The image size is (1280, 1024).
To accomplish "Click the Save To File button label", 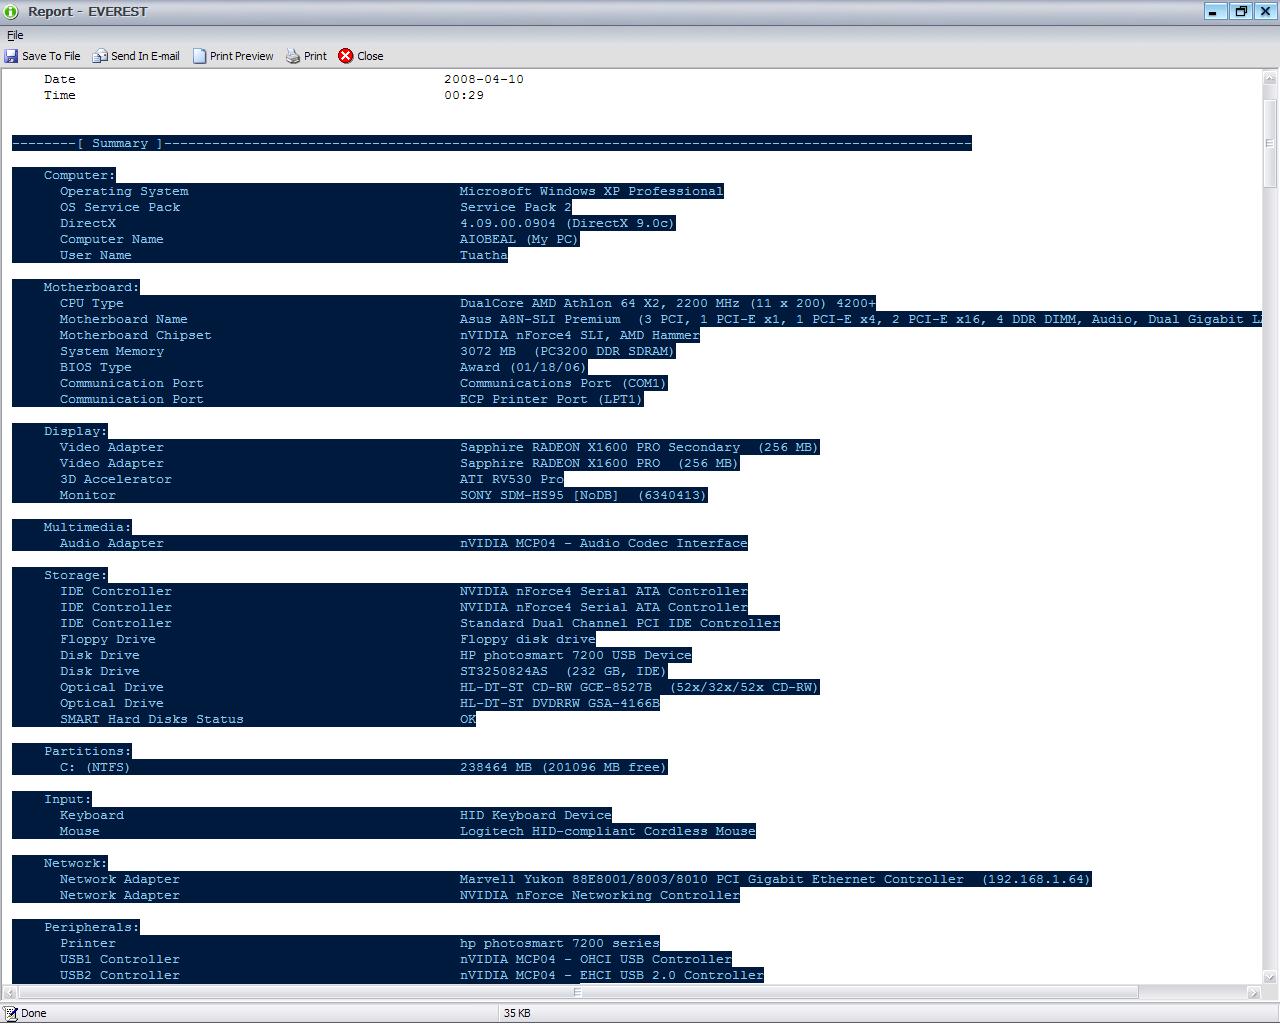I will click(51, 56).
